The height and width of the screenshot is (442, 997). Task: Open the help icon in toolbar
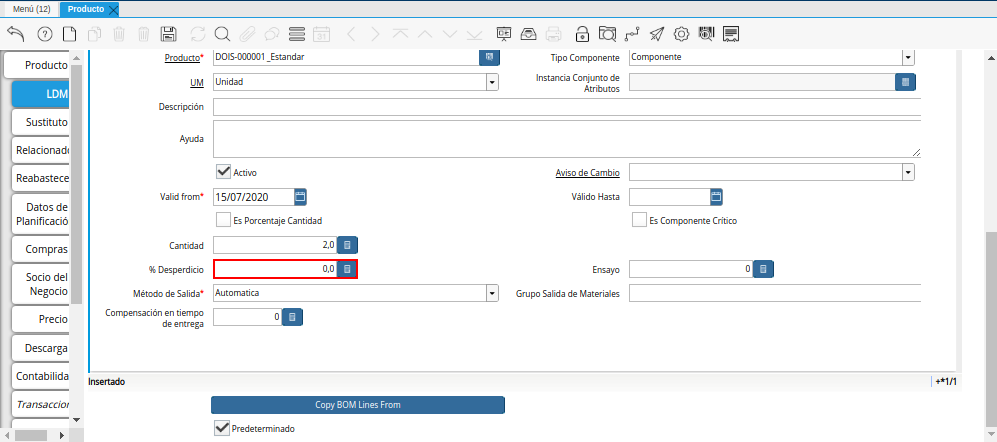tap(44, 33)
